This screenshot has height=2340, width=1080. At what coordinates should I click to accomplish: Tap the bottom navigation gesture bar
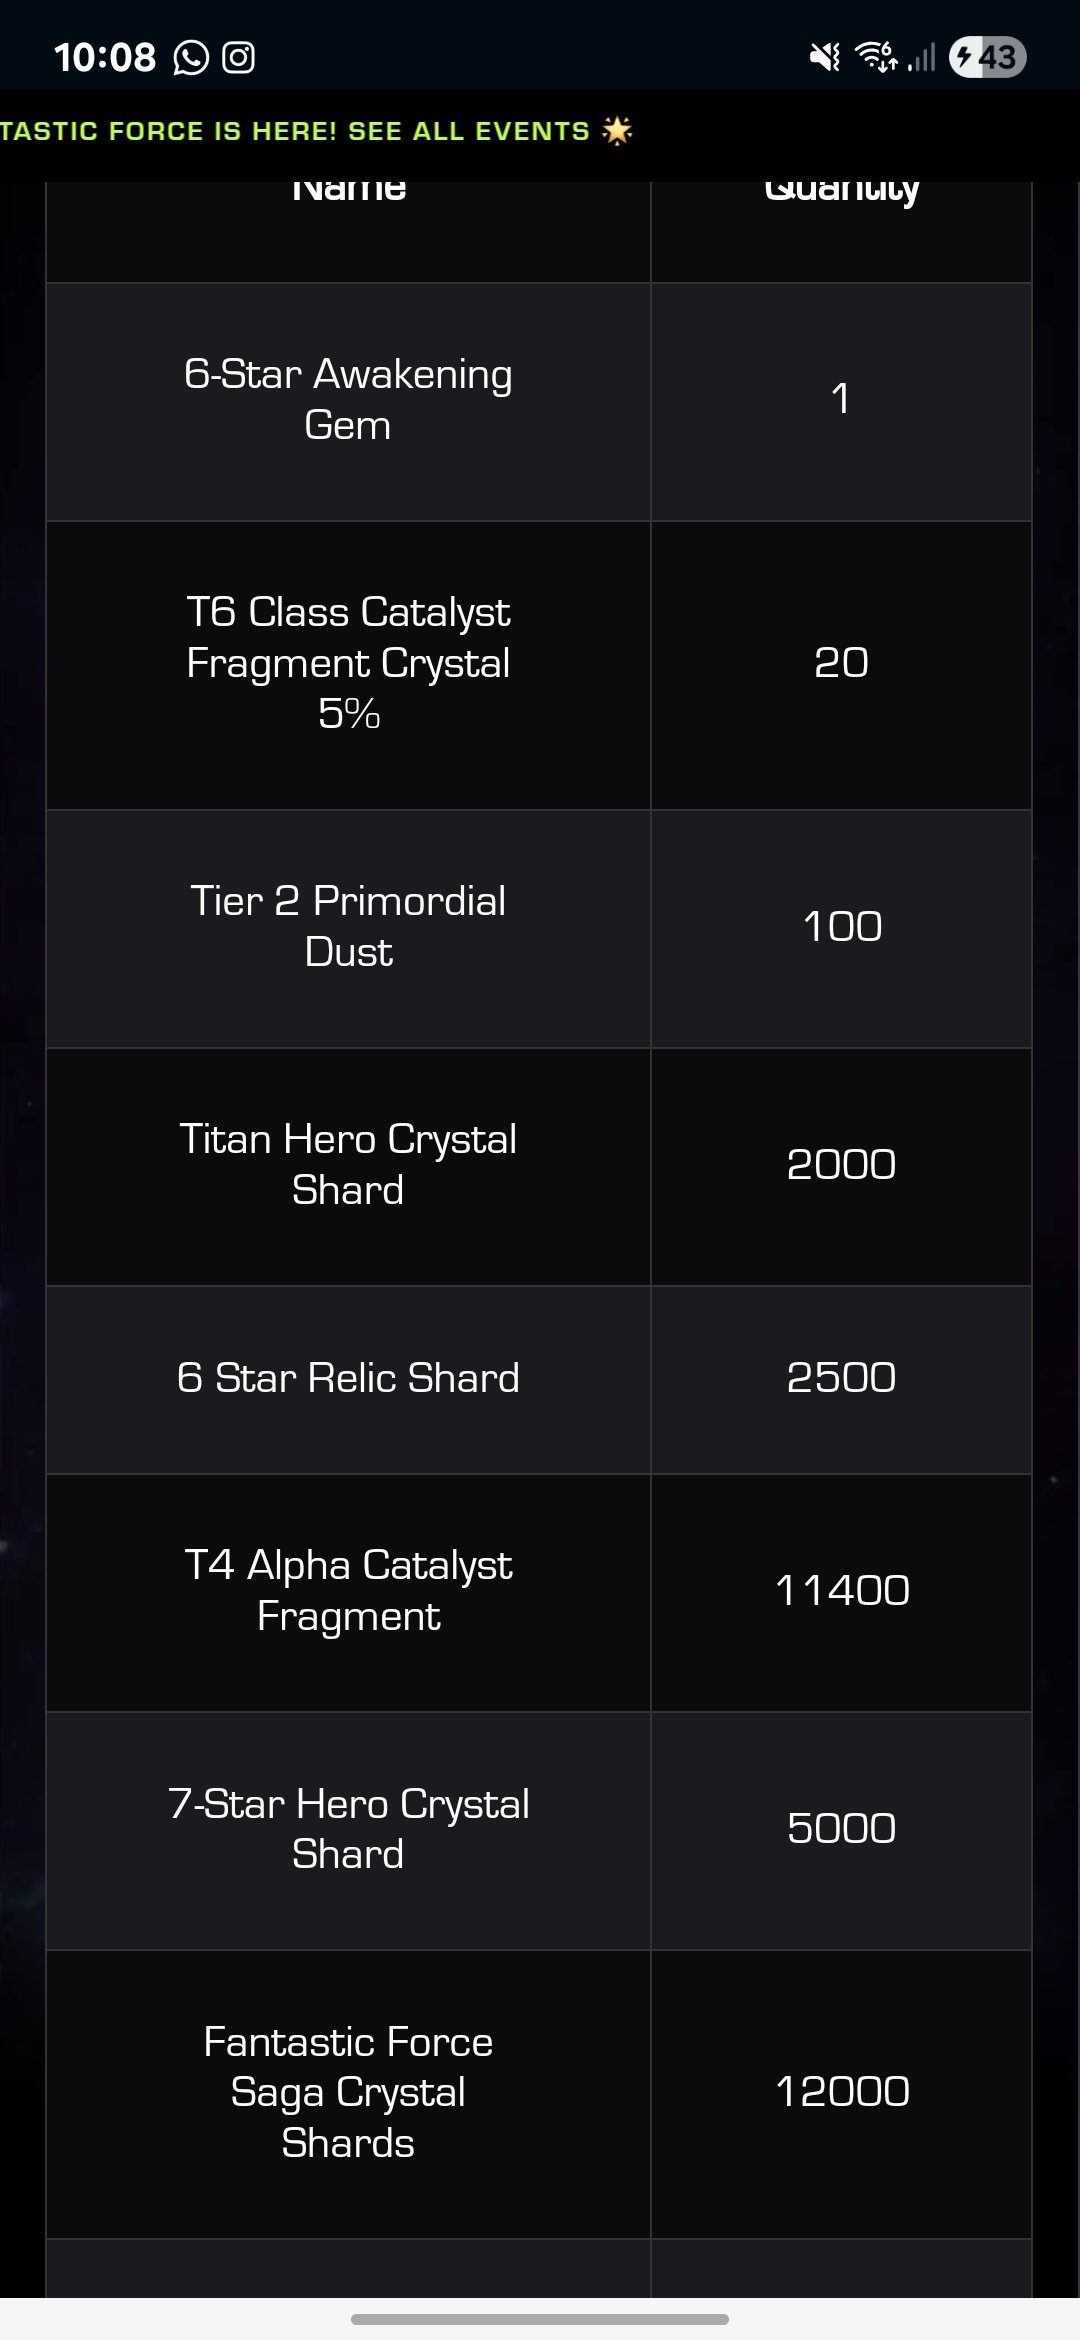(540, 2319)
